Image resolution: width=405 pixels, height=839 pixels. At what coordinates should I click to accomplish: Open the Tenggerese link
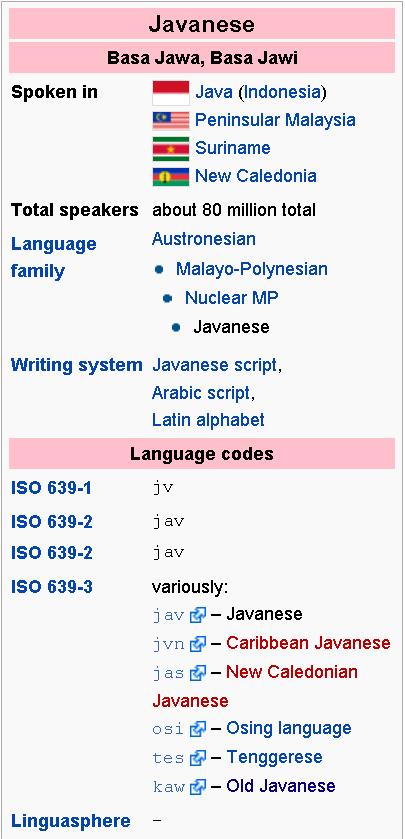274,757
